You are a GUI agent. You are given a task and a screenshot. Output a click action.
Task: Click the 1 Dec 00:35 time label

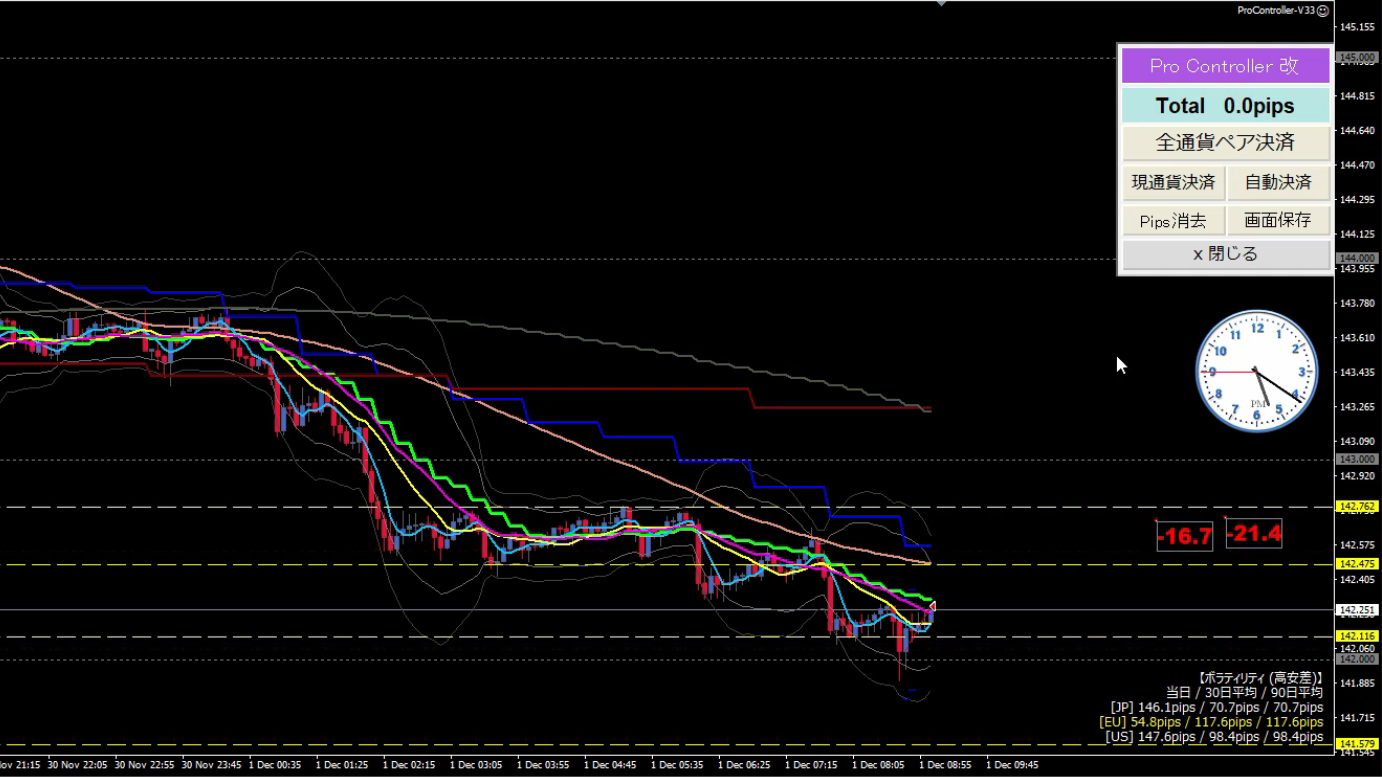[x=275, y=765]
